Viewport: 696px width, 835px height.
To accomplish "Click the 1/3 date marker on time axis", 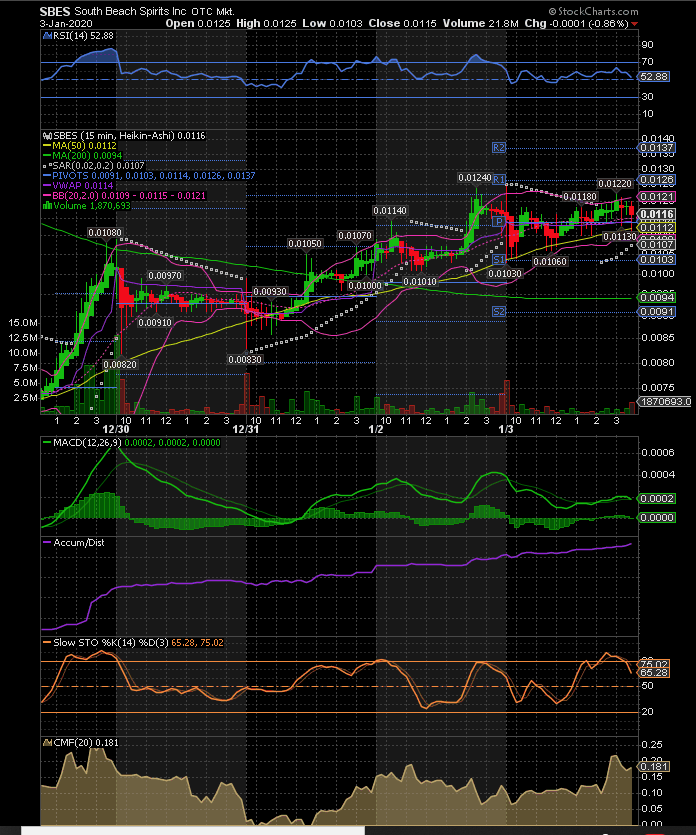I will pos(505,429).
